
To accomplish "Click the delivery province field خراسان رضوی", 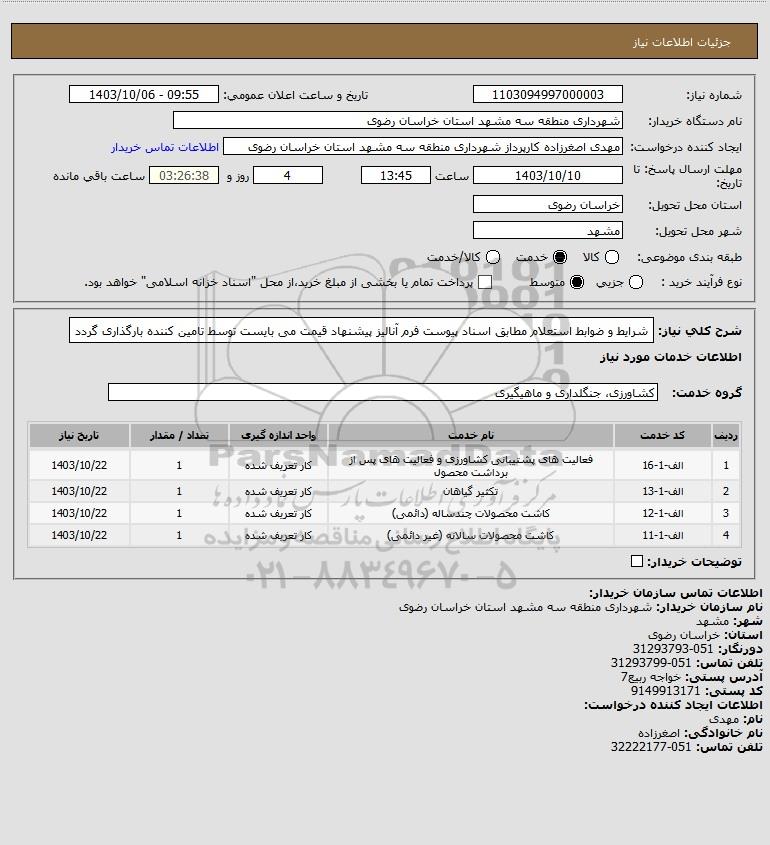I will click(x=547, y=204).
